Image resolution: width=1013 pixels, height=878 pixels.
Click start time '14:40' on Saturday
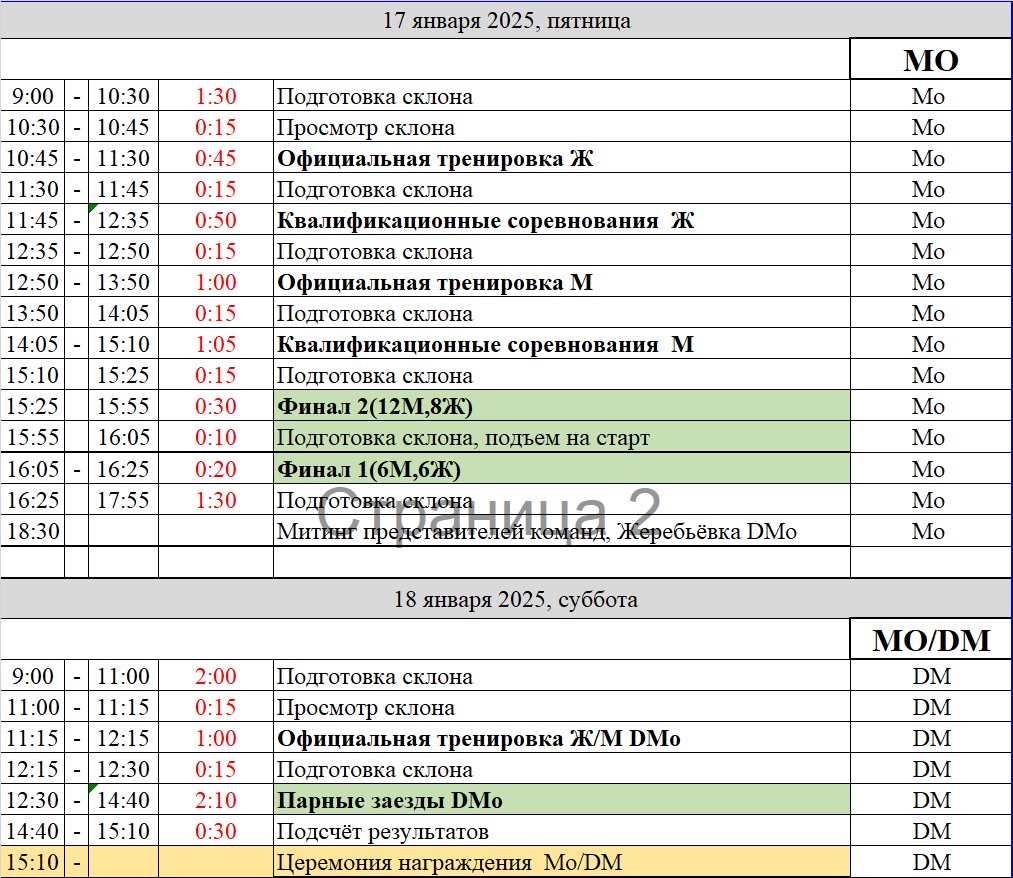(33, 831)
